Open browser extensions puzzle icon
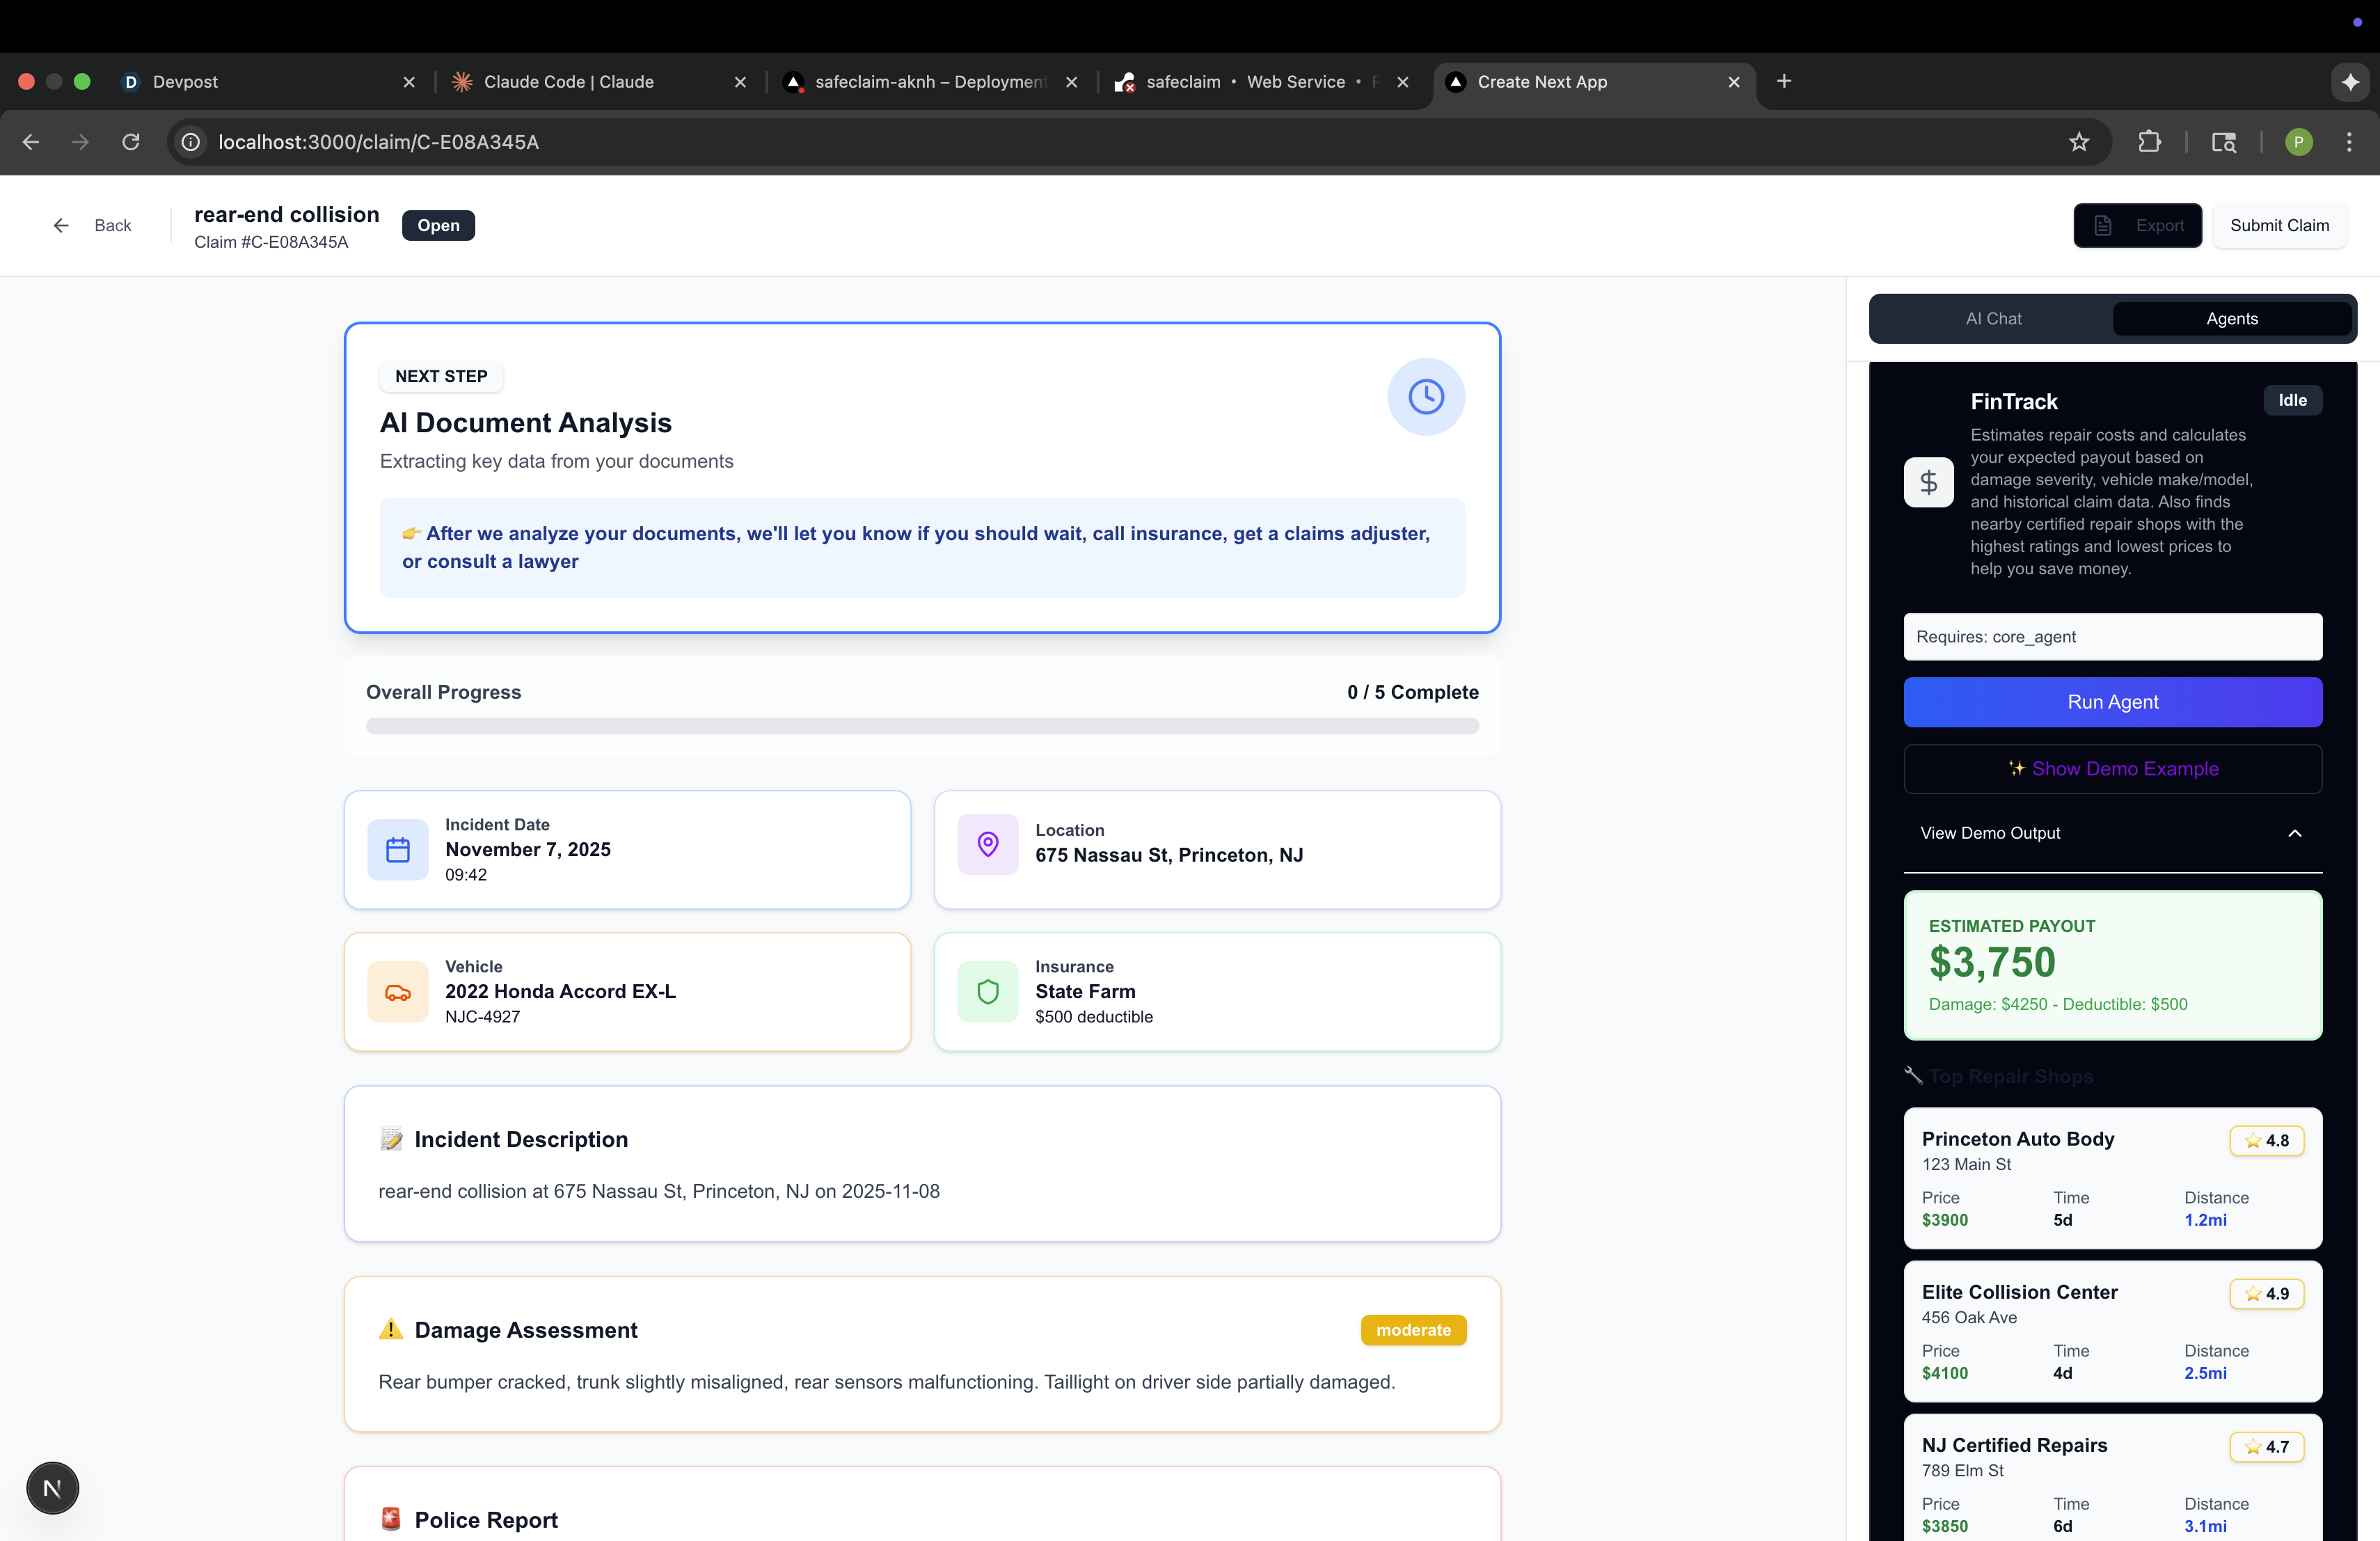Image resolution: width=2380 pixels, height=1541 pixels. tap(2149, 142)
